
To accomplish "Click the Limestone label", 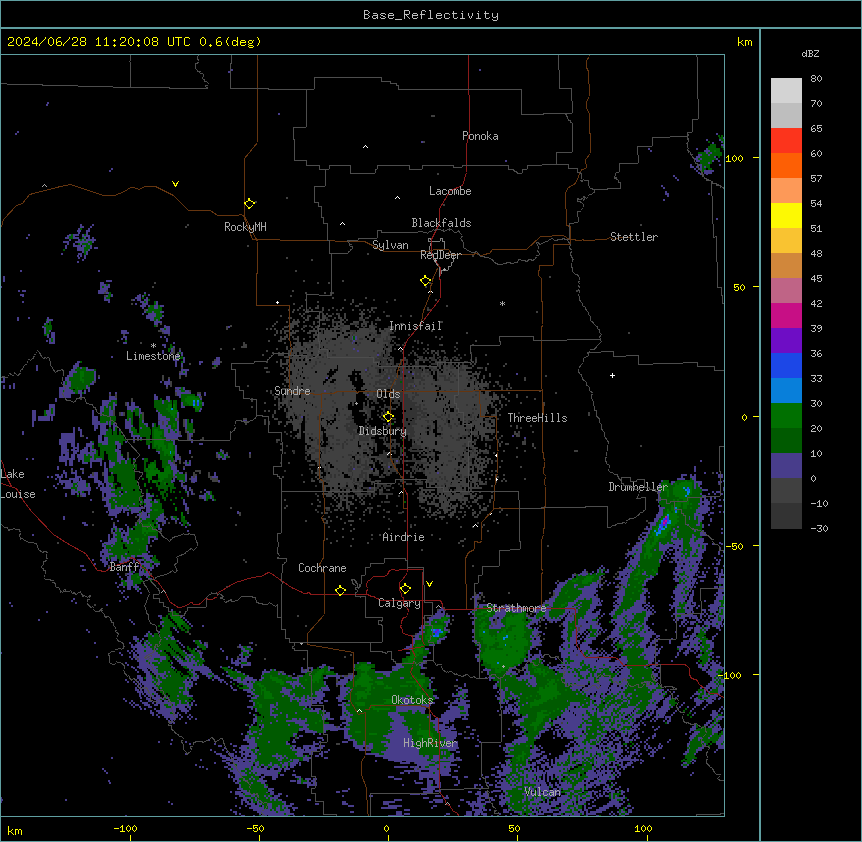I will (153, 356).
